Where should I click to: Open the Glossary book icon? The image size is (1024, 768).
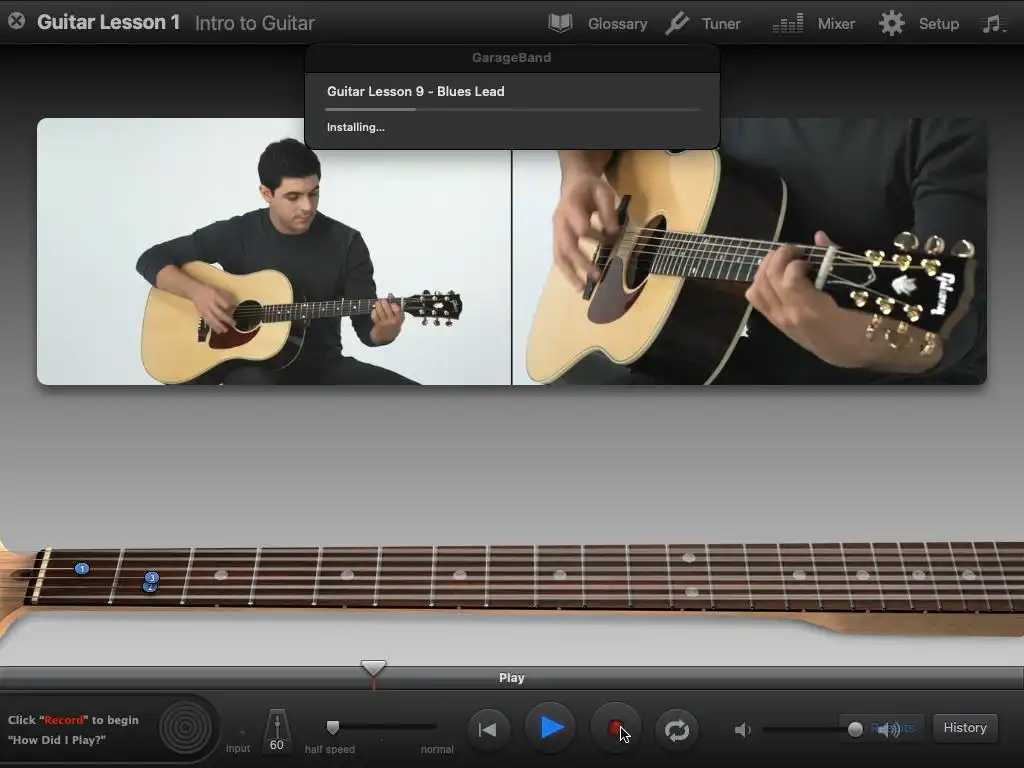pos(560,24)
